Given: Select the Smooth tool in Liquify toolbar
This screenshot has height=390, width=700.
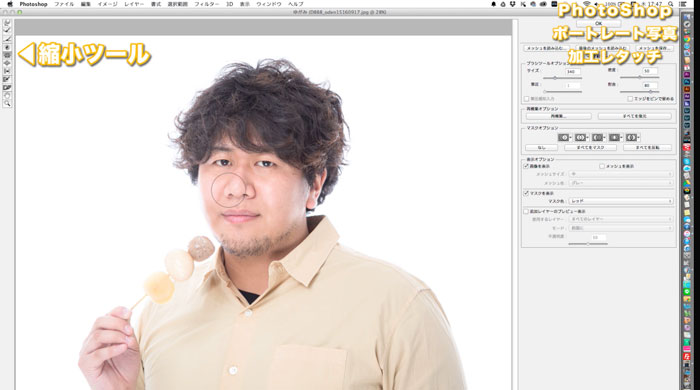Looking at the screenshot, I should point(7,39).
